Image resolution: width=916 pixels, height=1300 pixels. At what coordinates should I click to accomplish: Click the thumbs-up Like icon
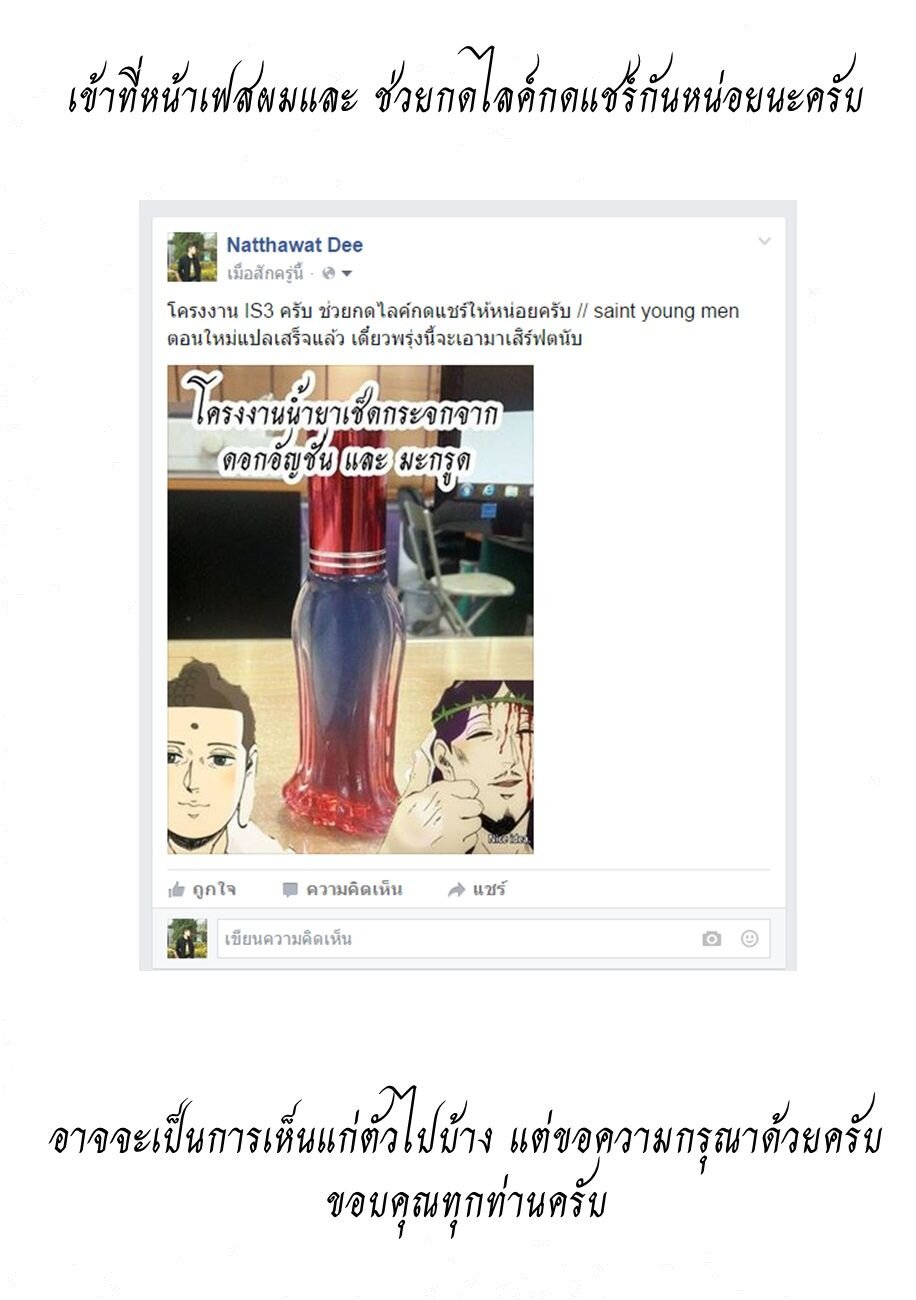coord(177,889)
